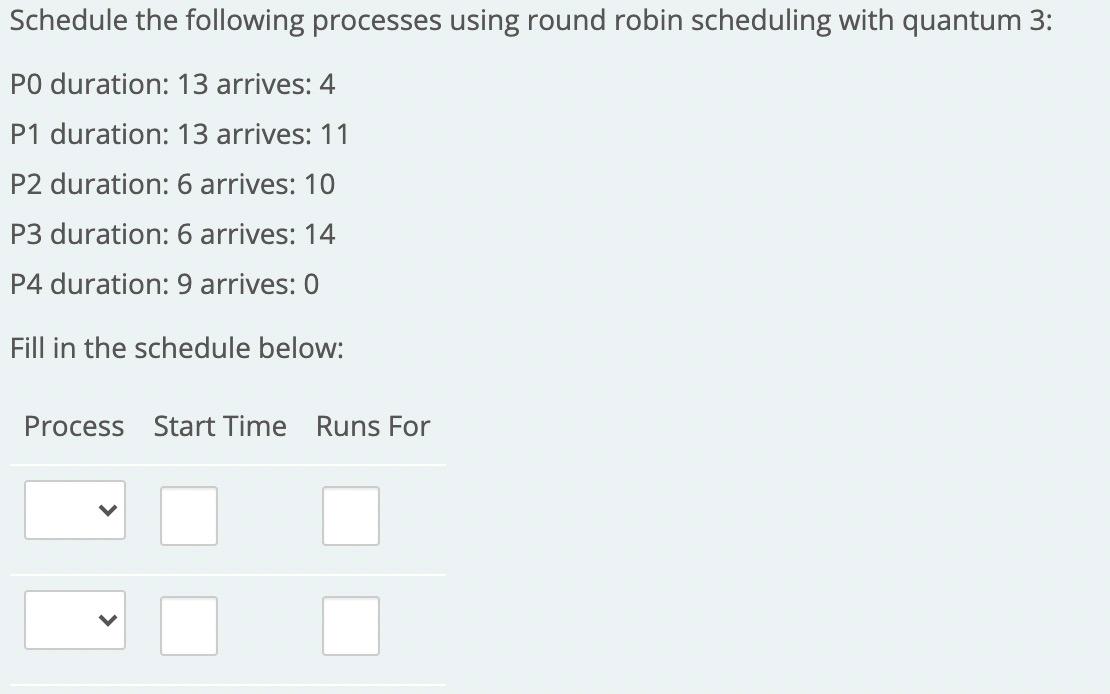
Task: Click the P4 duration 9 arrives 0 line
Action: (x=165, y=284)
